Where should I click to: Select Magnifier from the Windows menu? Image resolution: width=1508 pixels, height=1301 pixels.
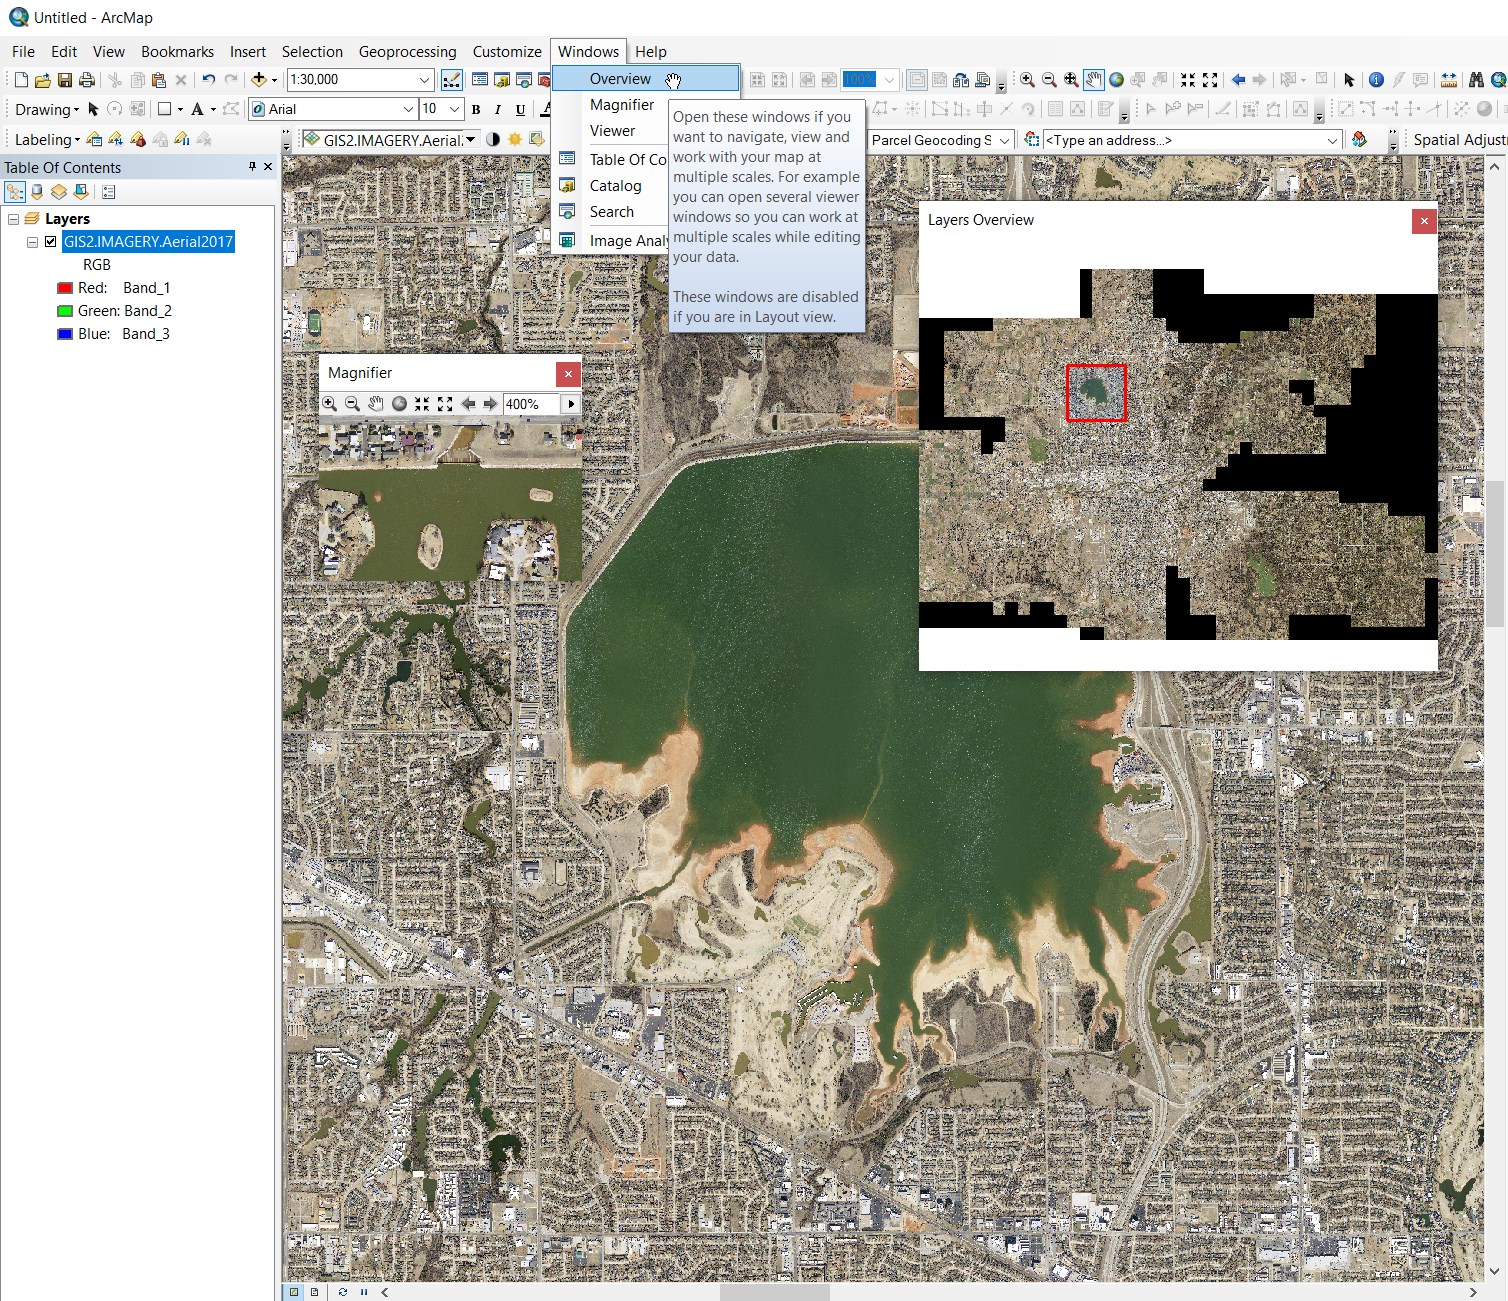point(622,104)
